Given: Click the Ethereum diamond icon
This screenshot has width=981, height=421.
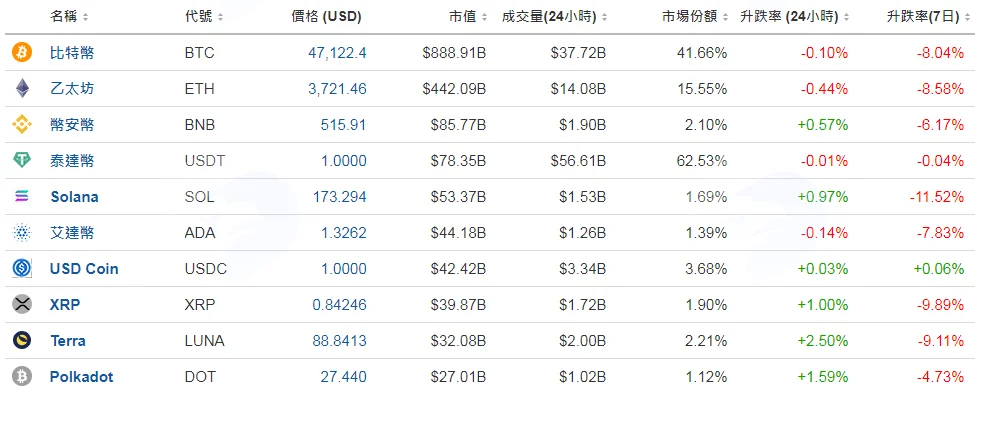Looking at the screenshot, I should click(22, 89).
